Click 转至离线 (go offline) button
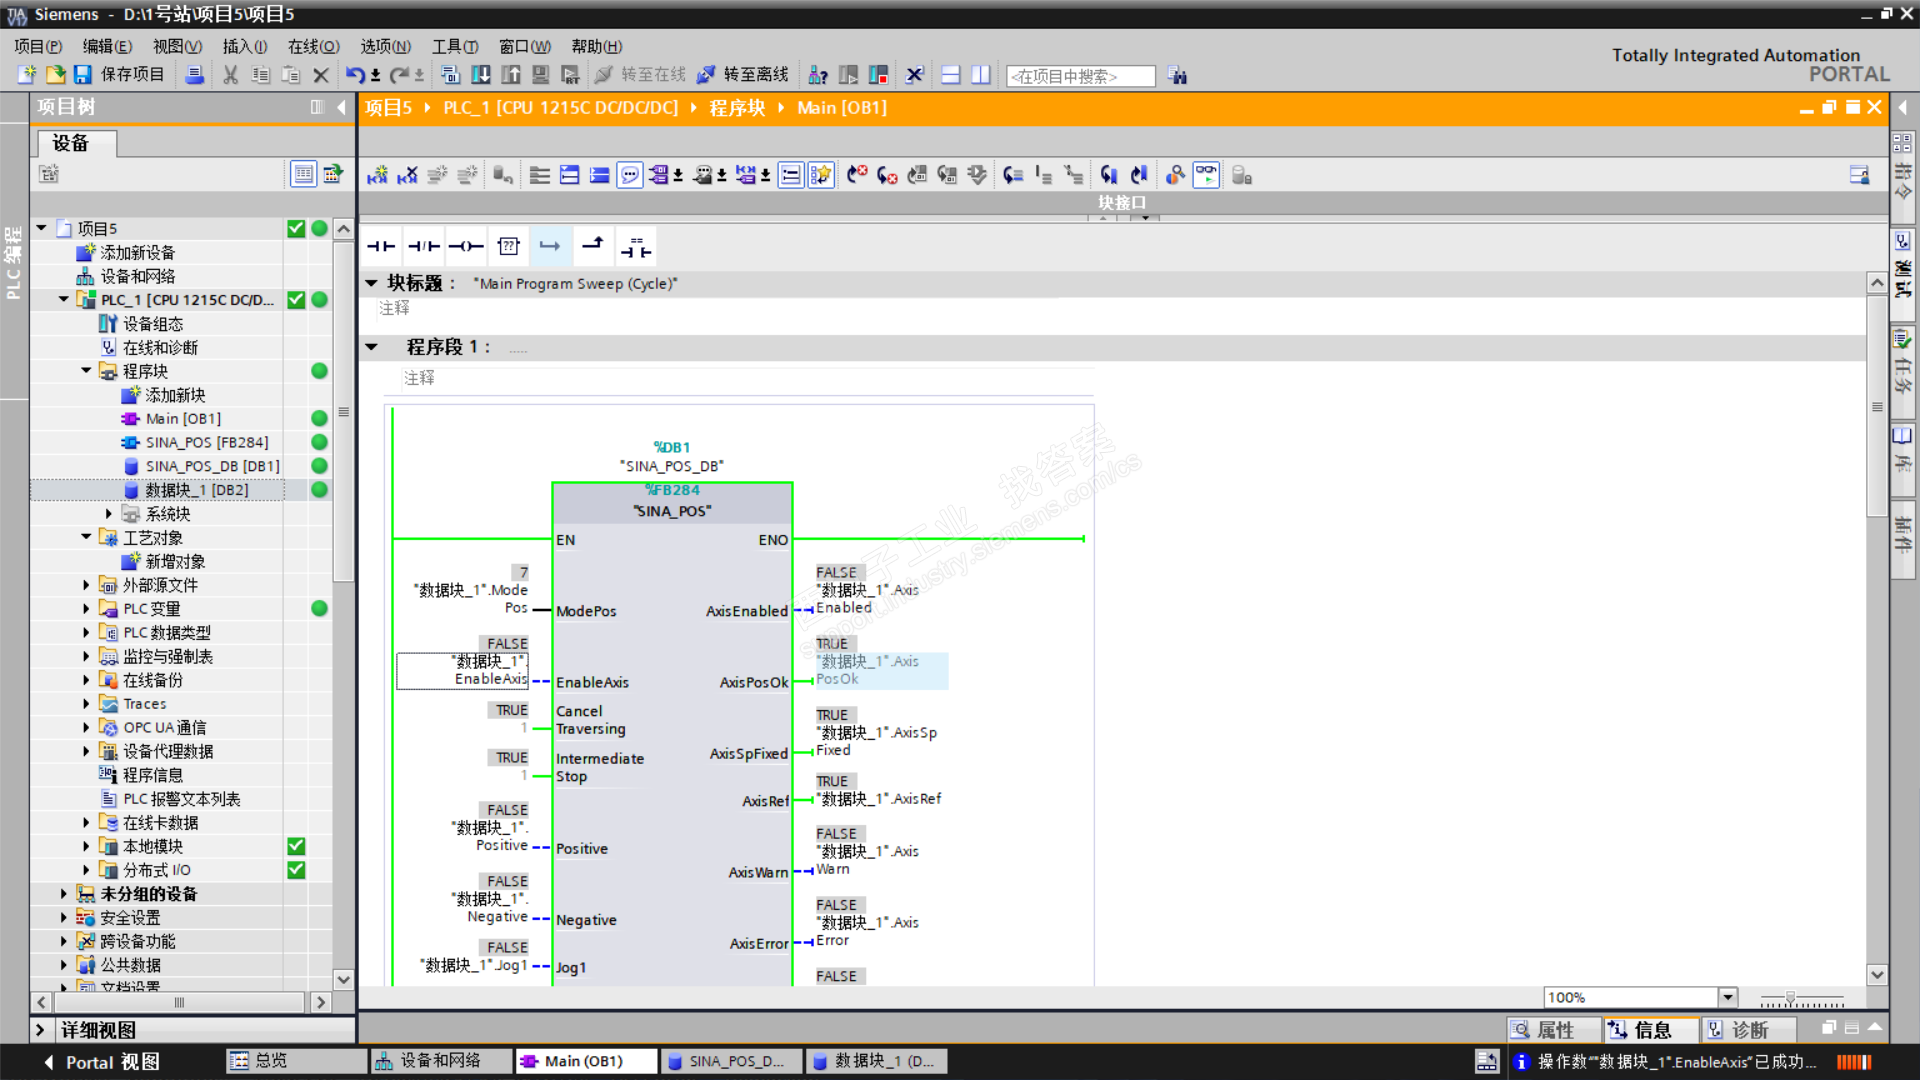The width and height of the screenshot is (1920, 1080). coord(744,75)
